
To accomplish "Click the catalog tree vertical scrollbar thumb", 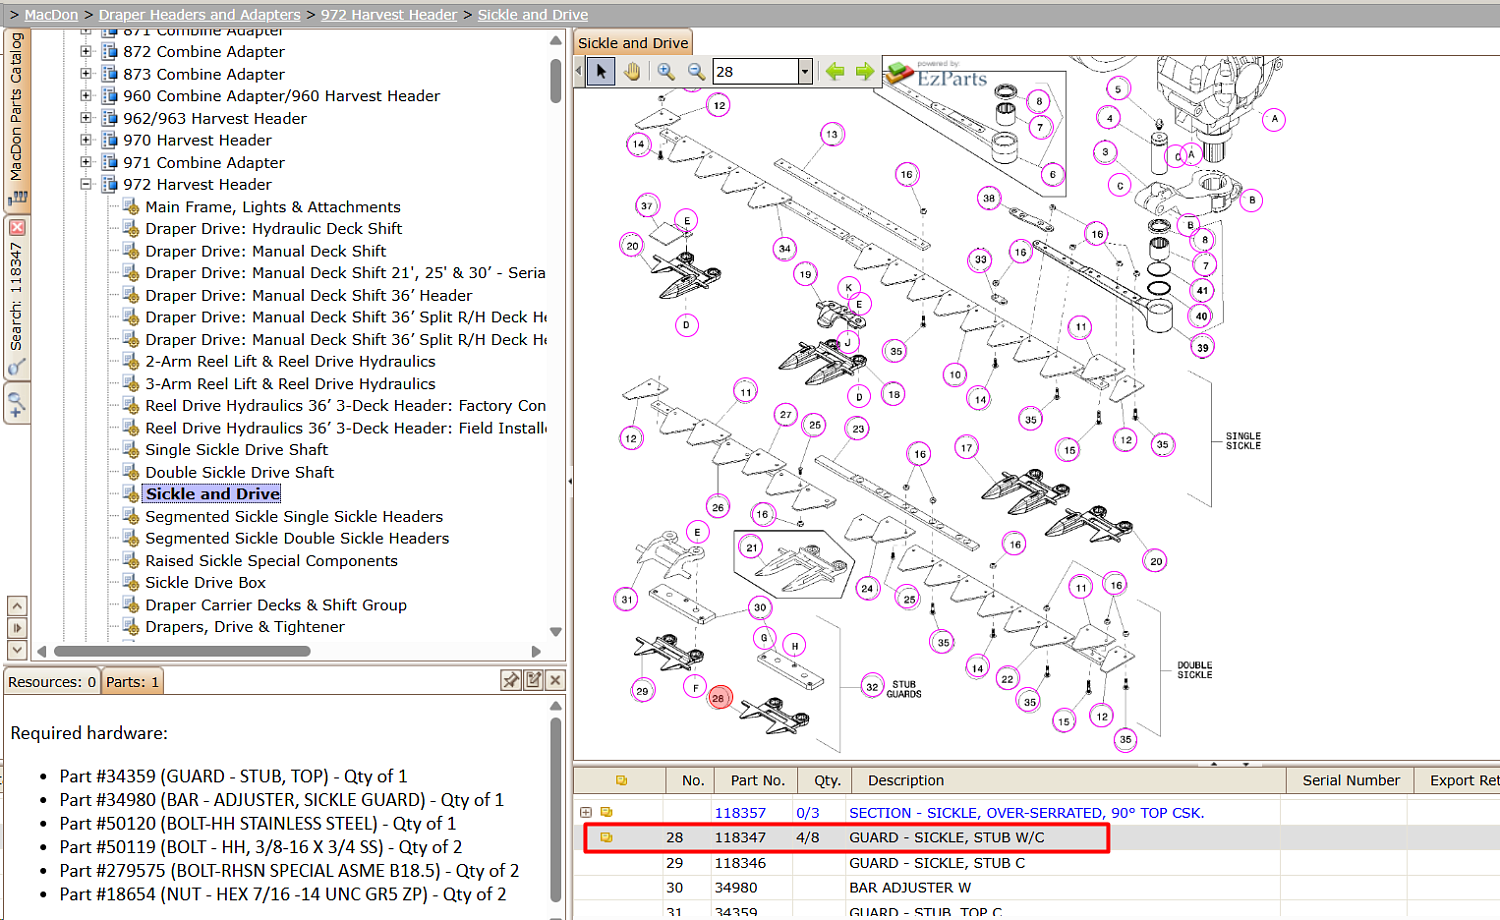I will point(556,80).
